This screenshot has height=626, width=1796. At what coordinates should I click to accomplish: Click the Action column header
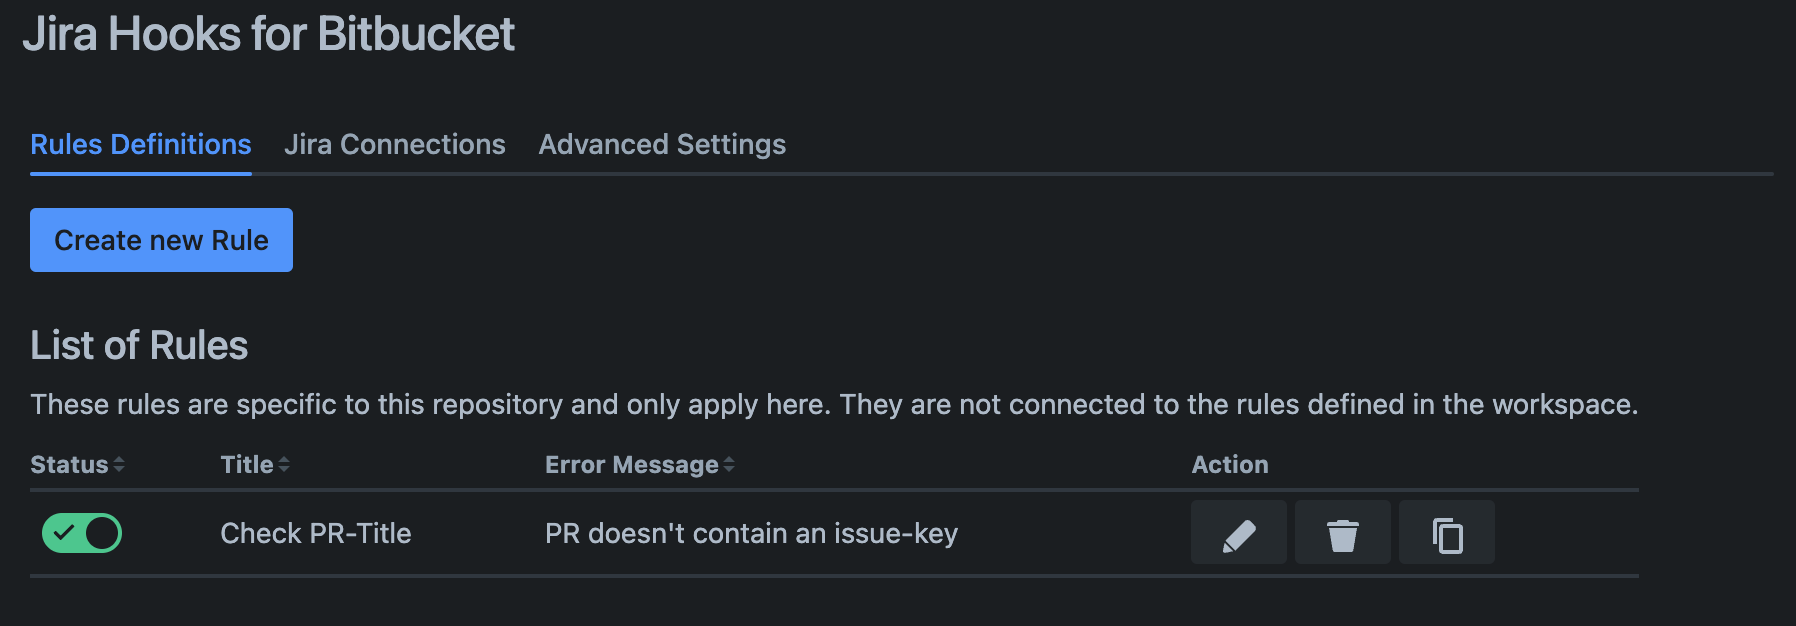[1230, 465]
